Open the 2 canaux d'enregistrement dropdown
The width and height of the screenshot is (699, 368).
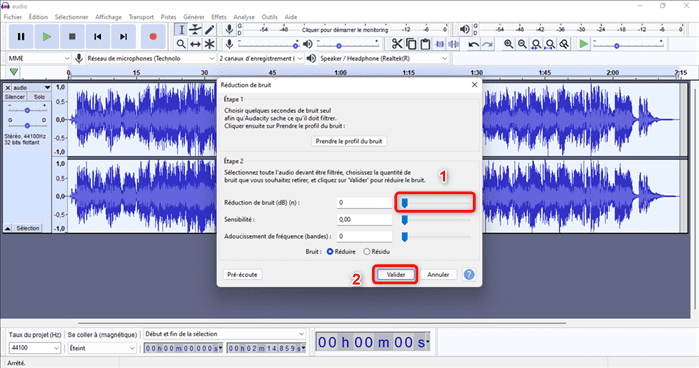261,58
